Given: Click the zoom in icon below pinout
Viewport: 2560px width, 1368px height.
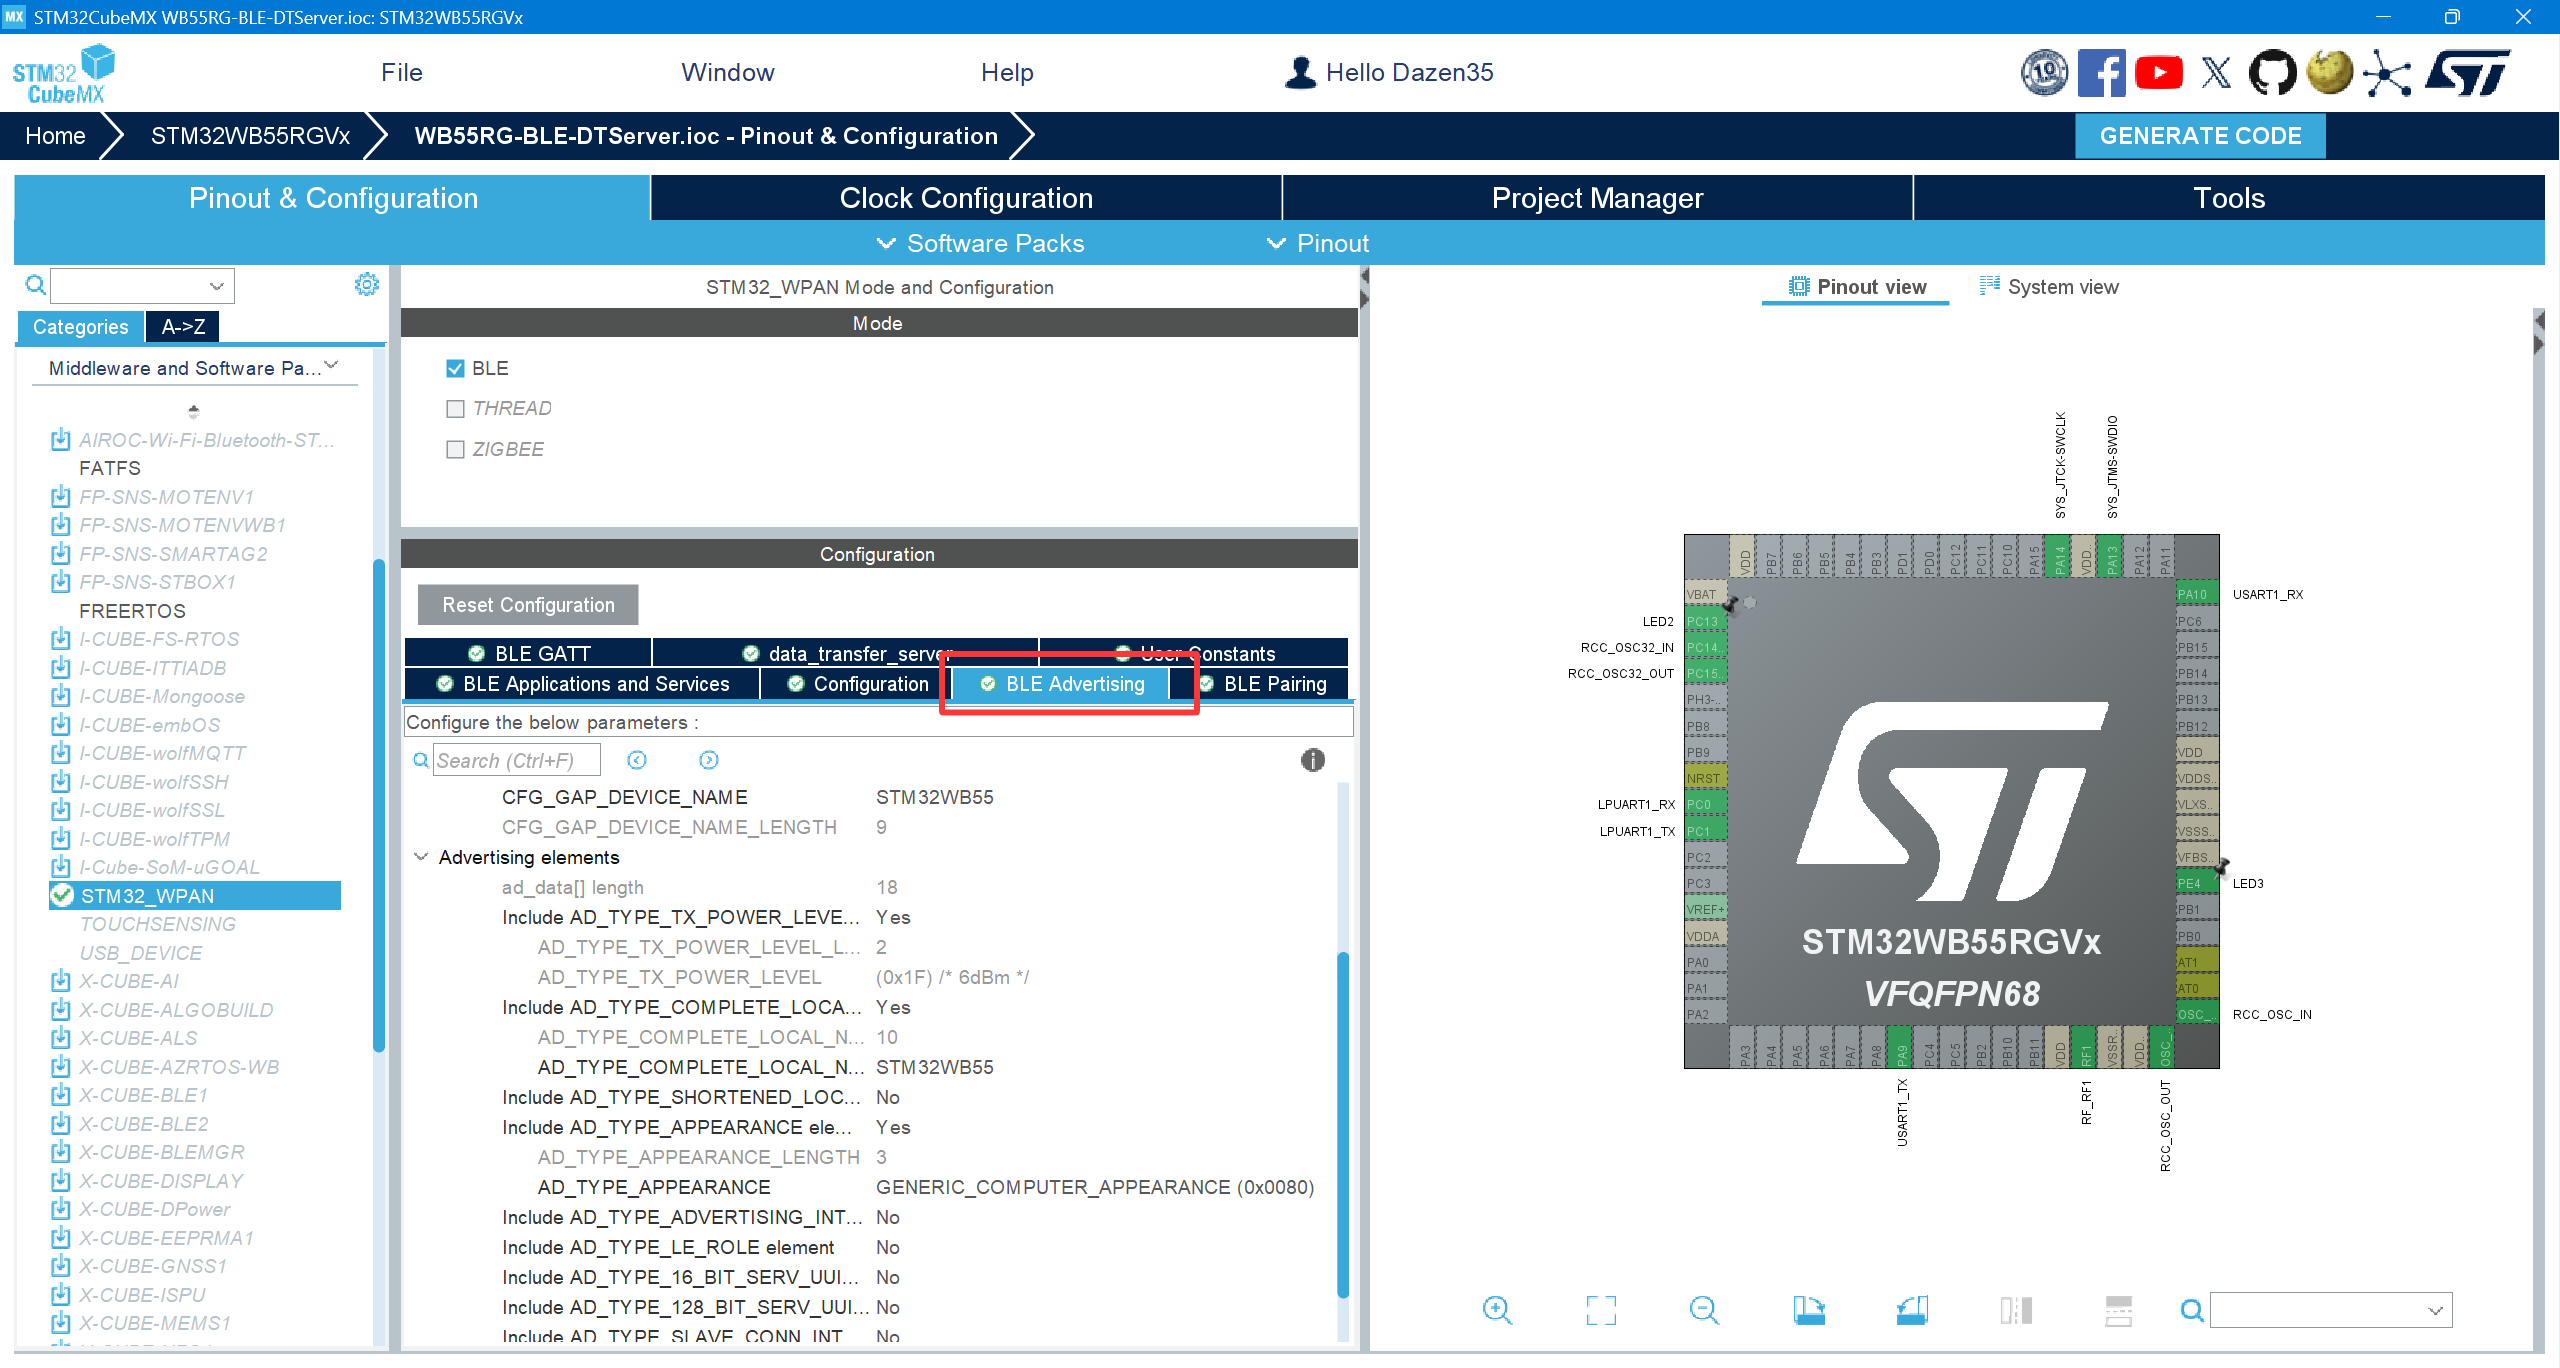Looking at the screenshot, I should pyautogui.click(x=1497, y=1310).
